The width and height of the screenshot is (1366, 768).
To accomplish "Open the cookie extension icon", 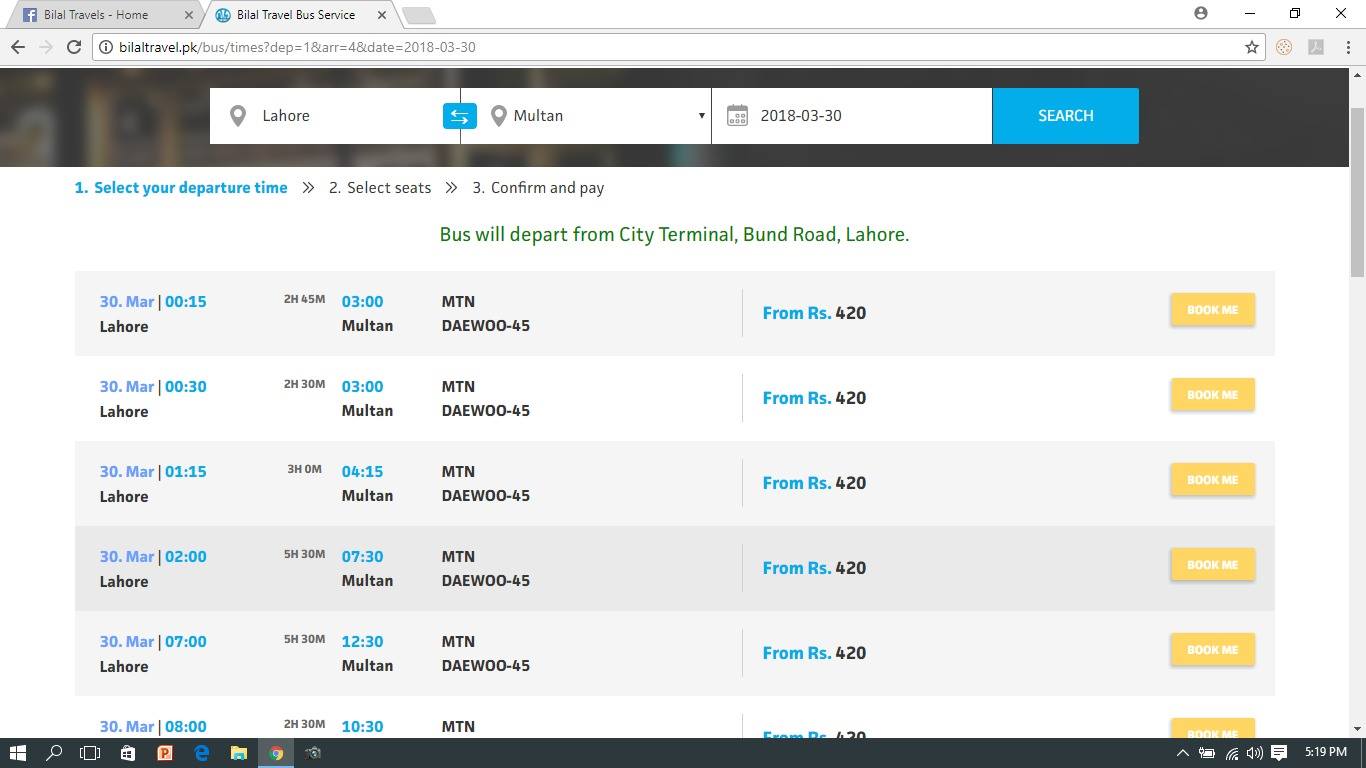I will (1284, 47).
